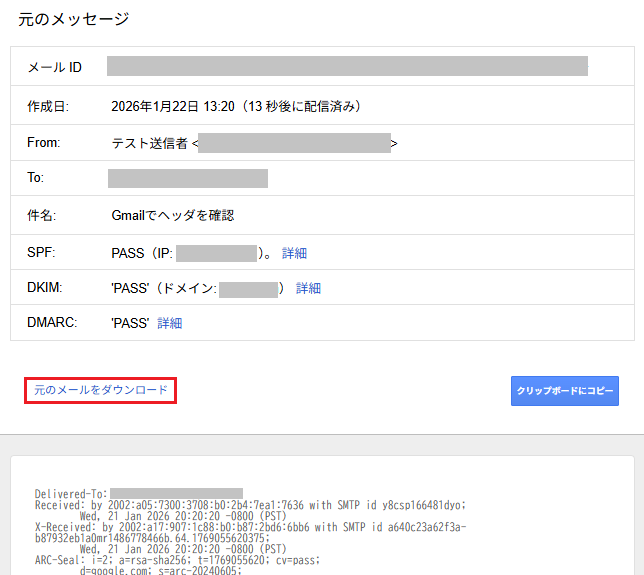This screenshot has width=644, height=575.
Task: Click the b87932eb1a0mr1486778466b continuation line
Action: pos(152,538)
